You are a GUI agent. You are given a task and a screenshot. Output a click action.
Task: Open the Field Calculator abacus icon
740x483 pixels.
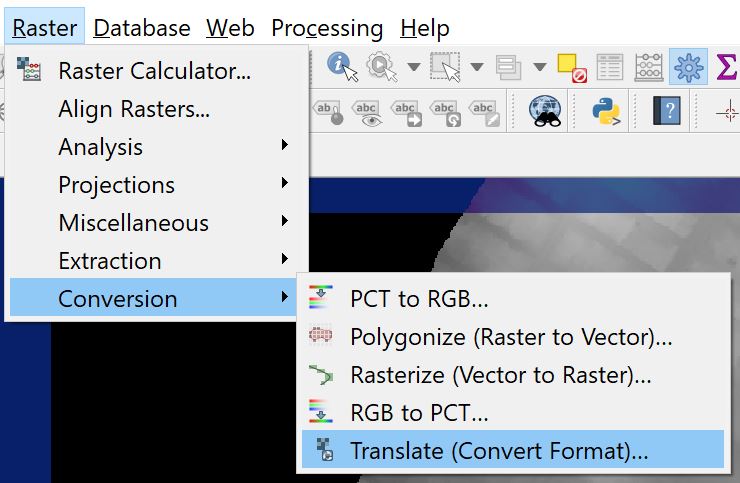649,67
